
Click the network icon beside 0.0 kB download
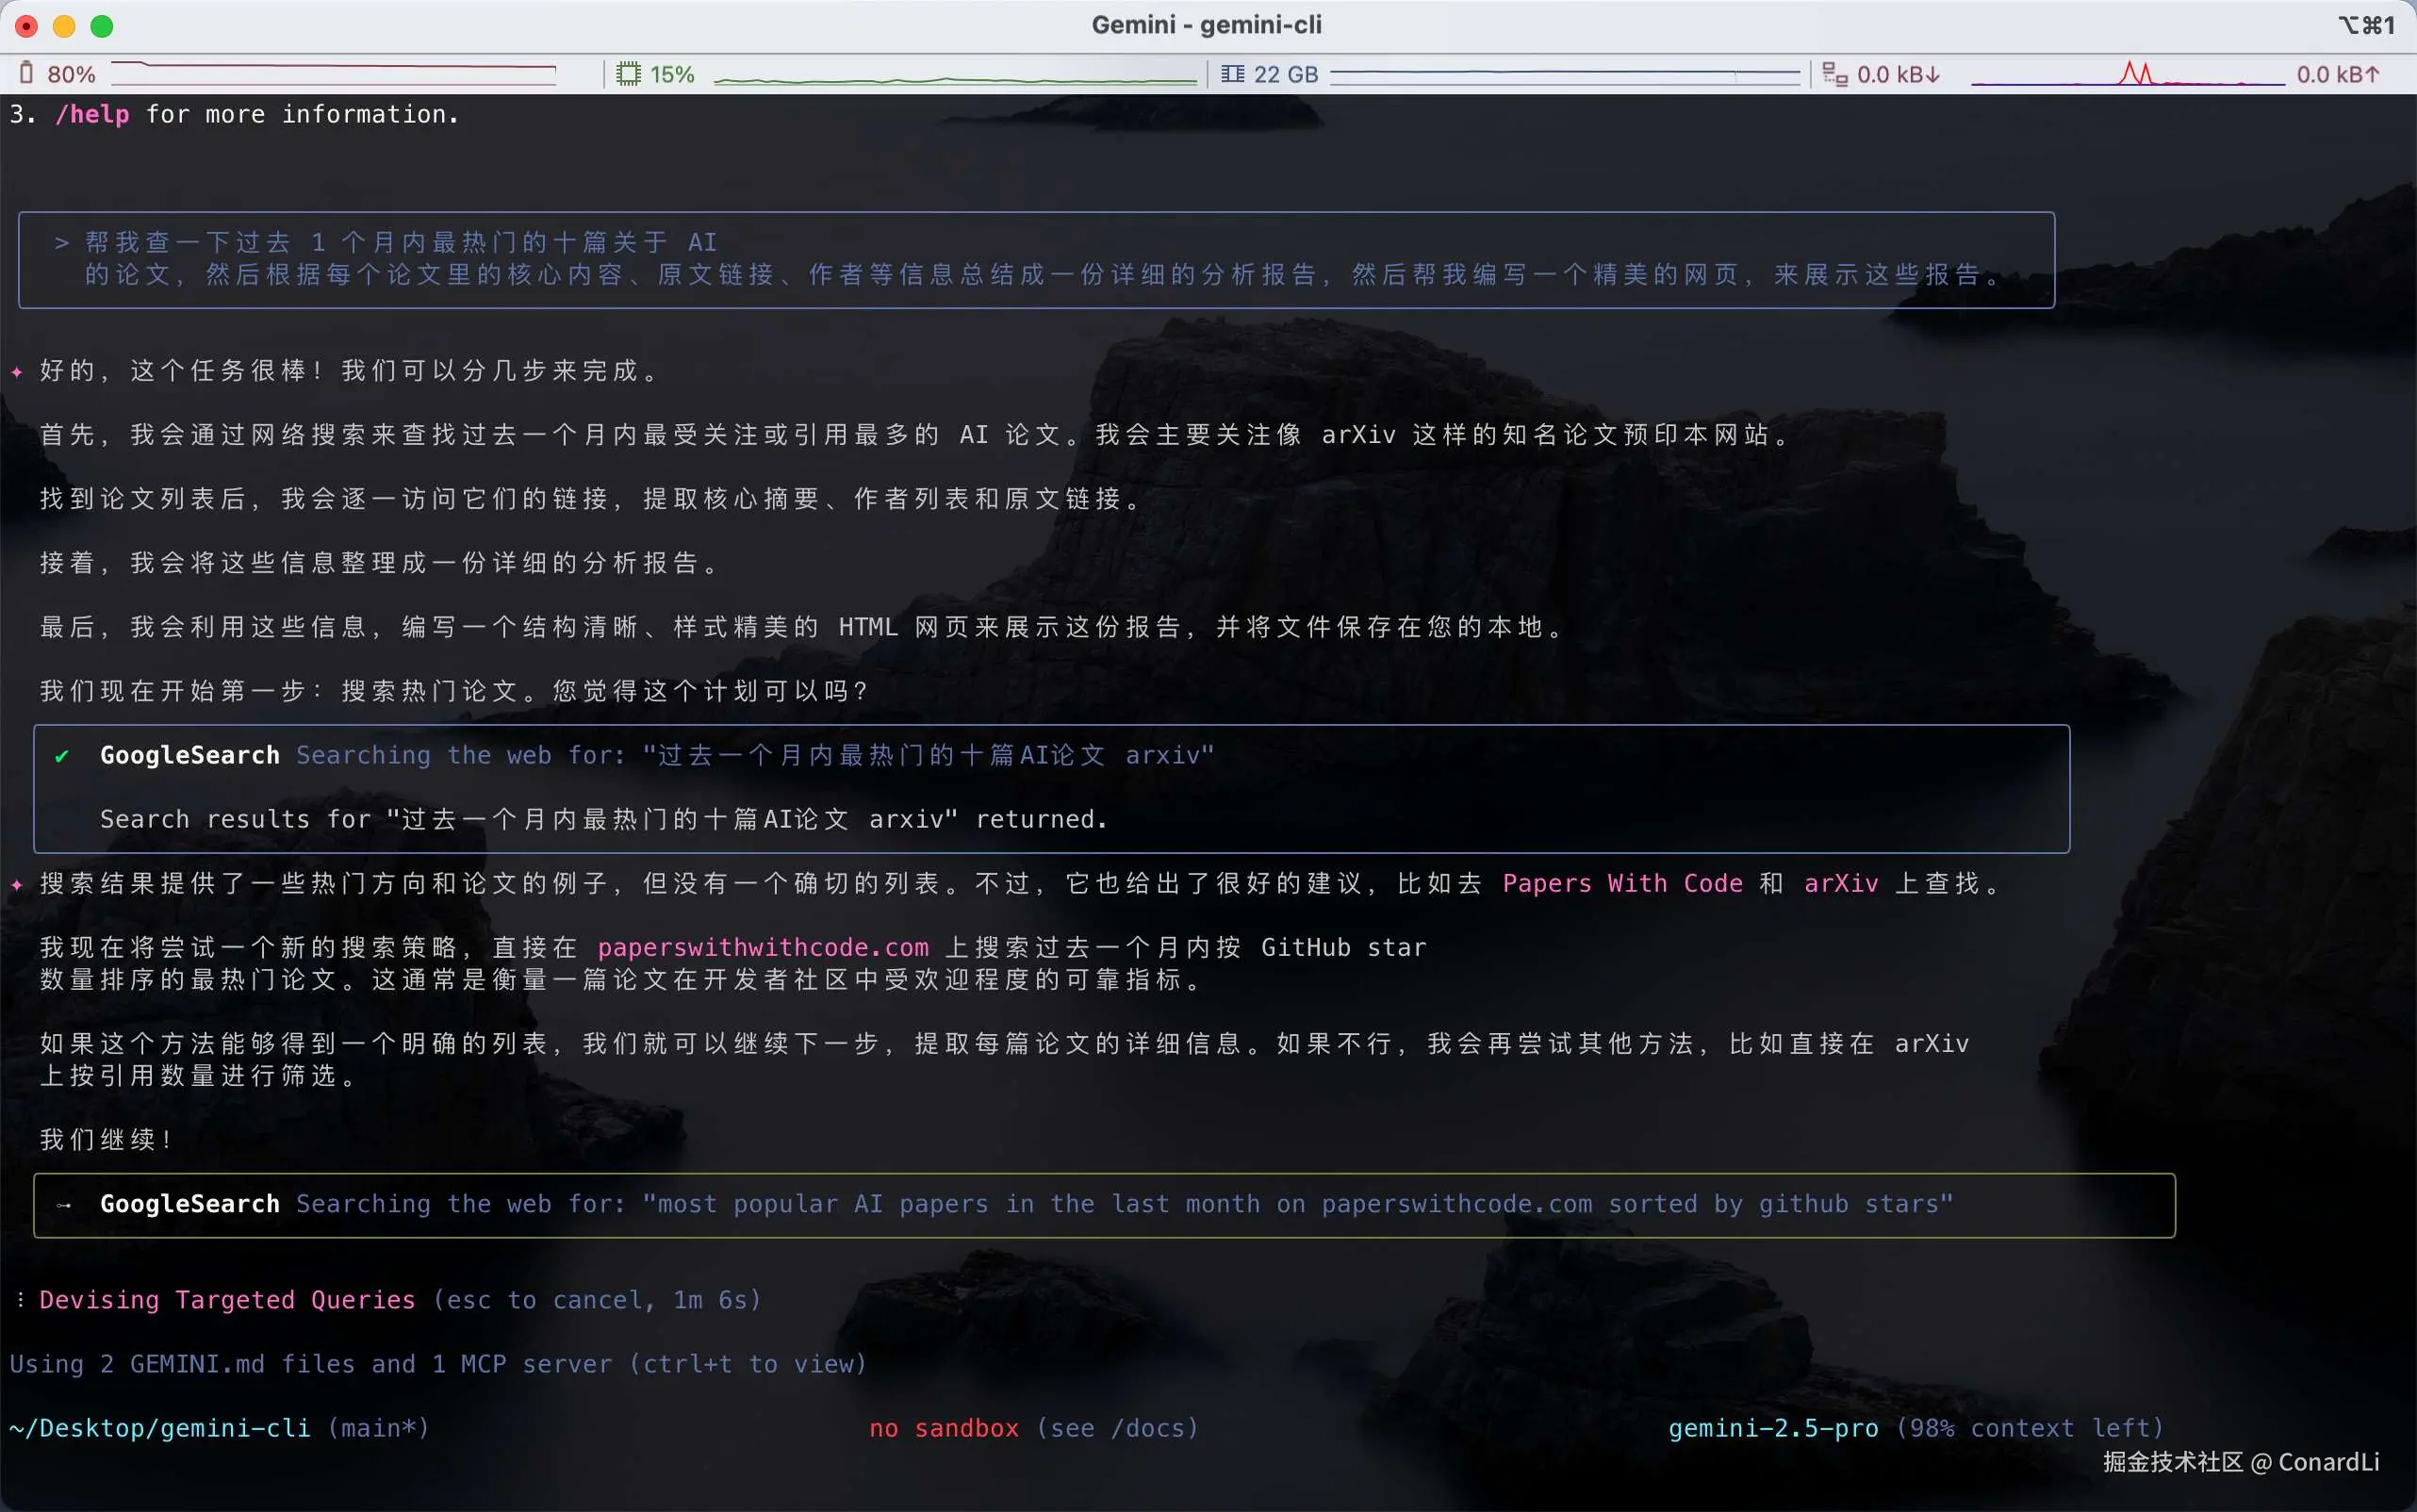(x=1835, y=74)
